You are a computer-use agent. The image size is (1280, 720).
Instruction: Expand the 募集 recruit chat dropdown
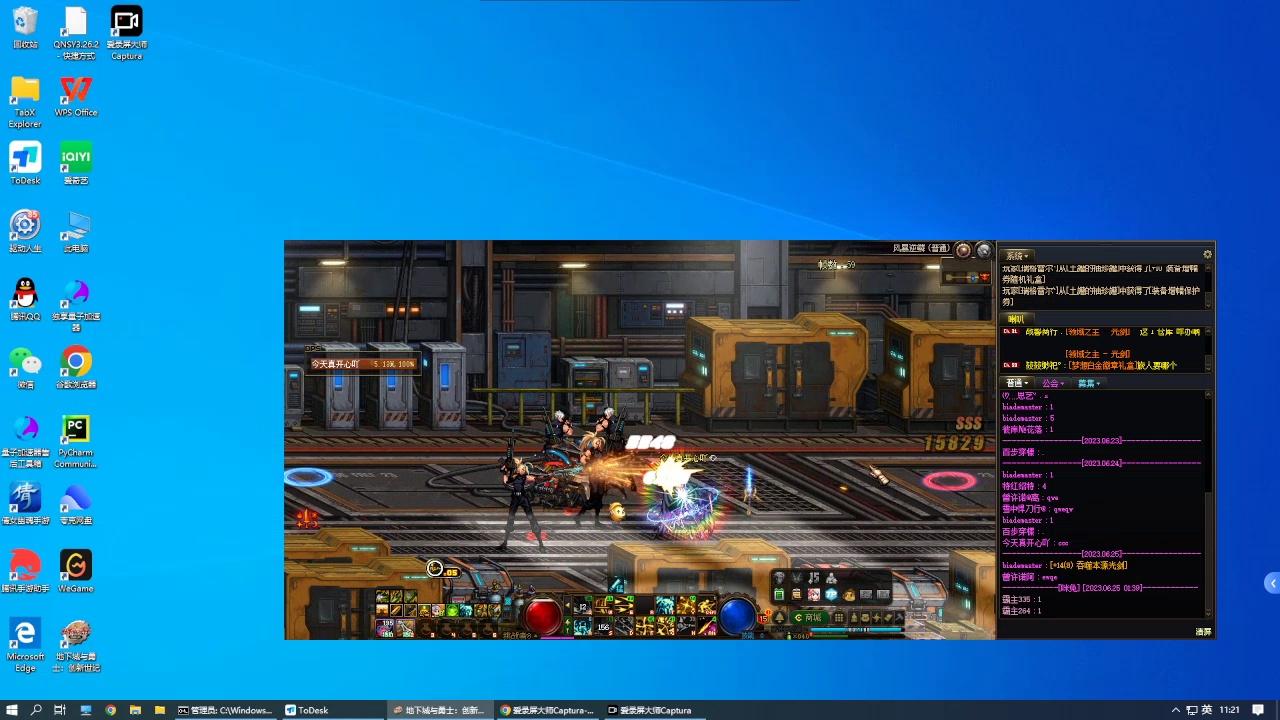(x=1088, y=383)
